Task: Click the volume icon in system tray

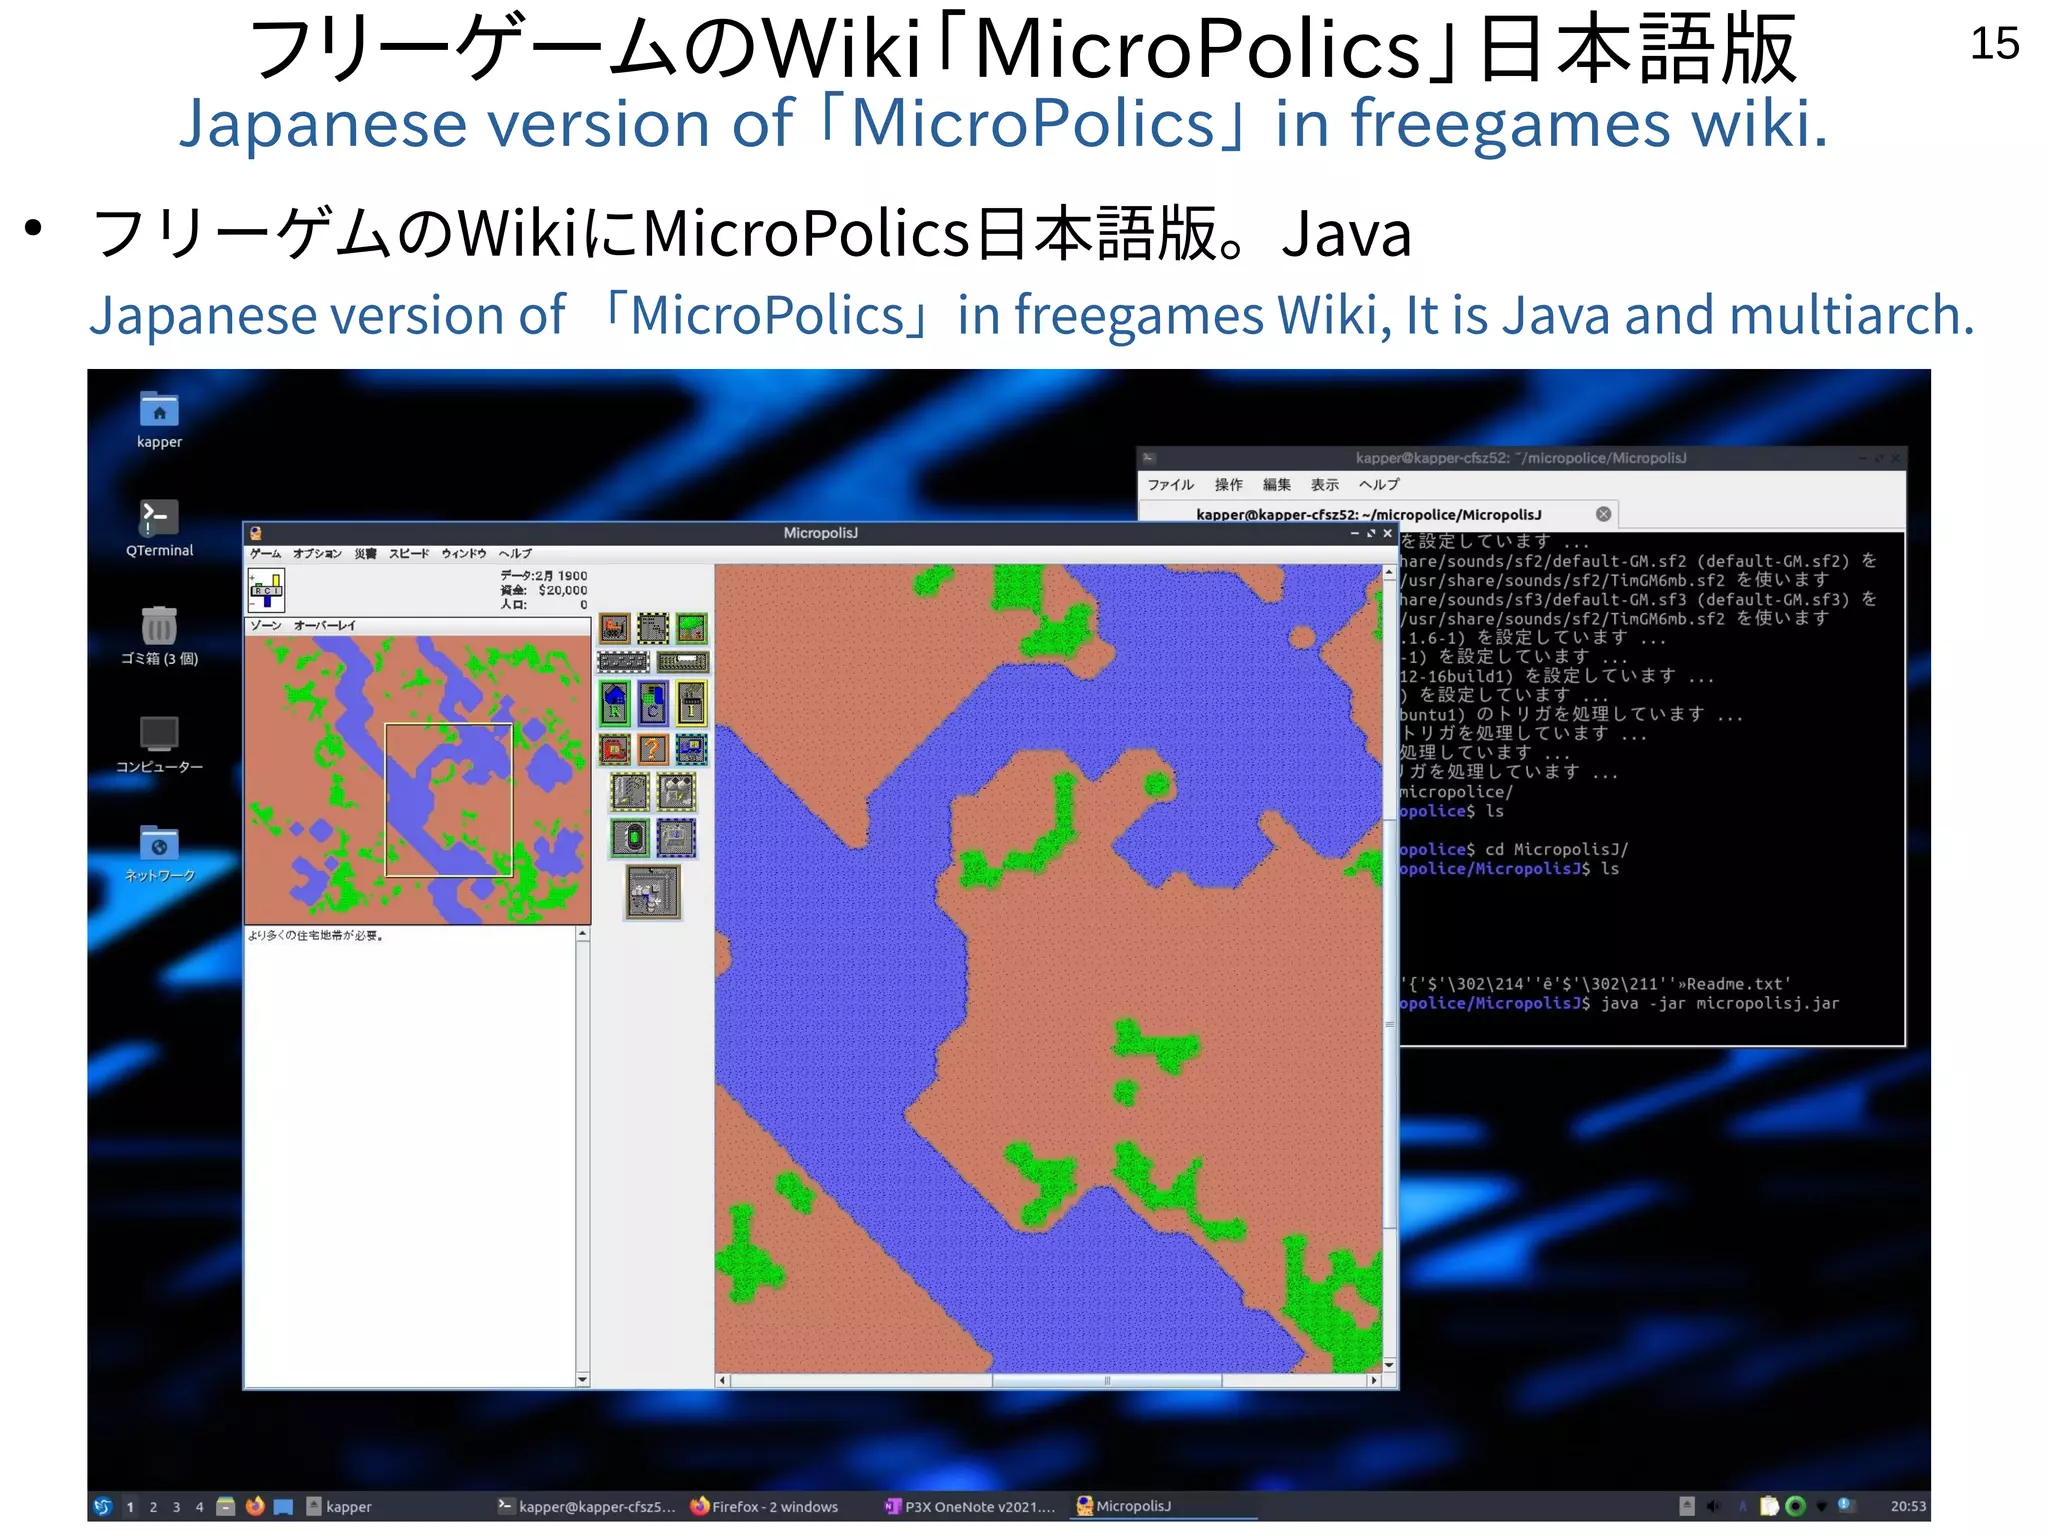Action: coord(1714,1506)
